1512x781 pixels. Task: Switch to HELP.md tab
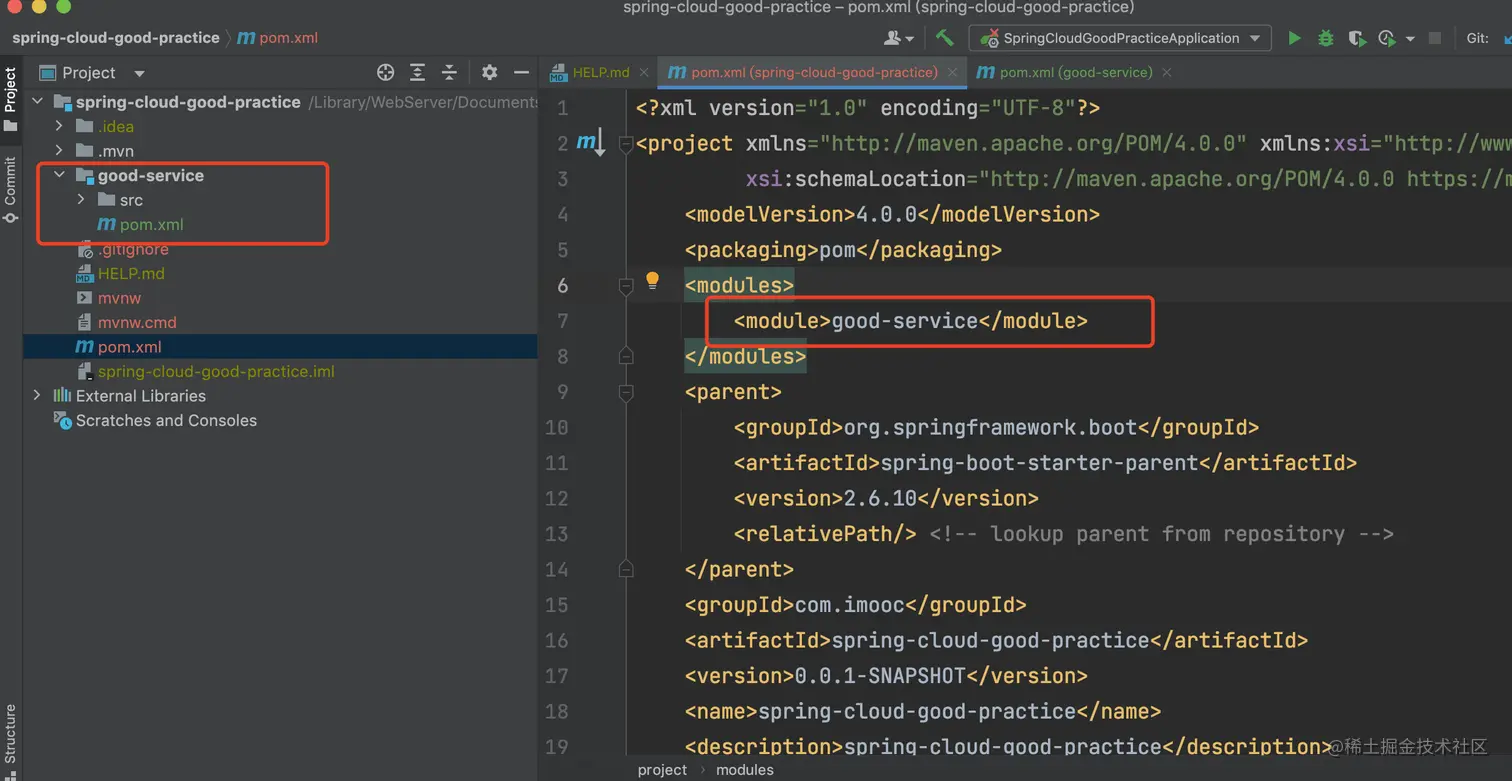coord(600,72)
